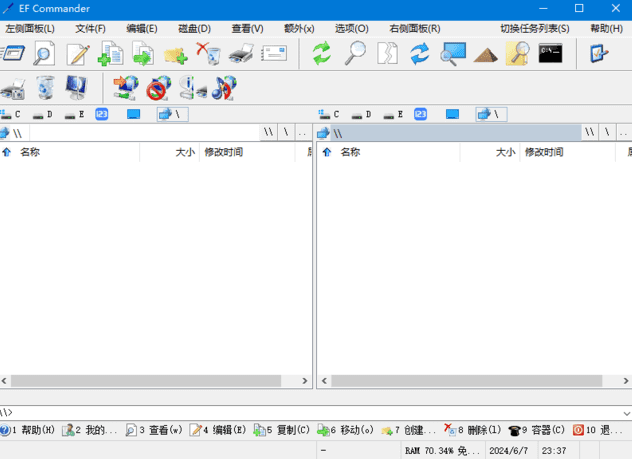This screenshot has height=459, width=632.
Task: Click the drive information icon
Action: tap(192, 87)
